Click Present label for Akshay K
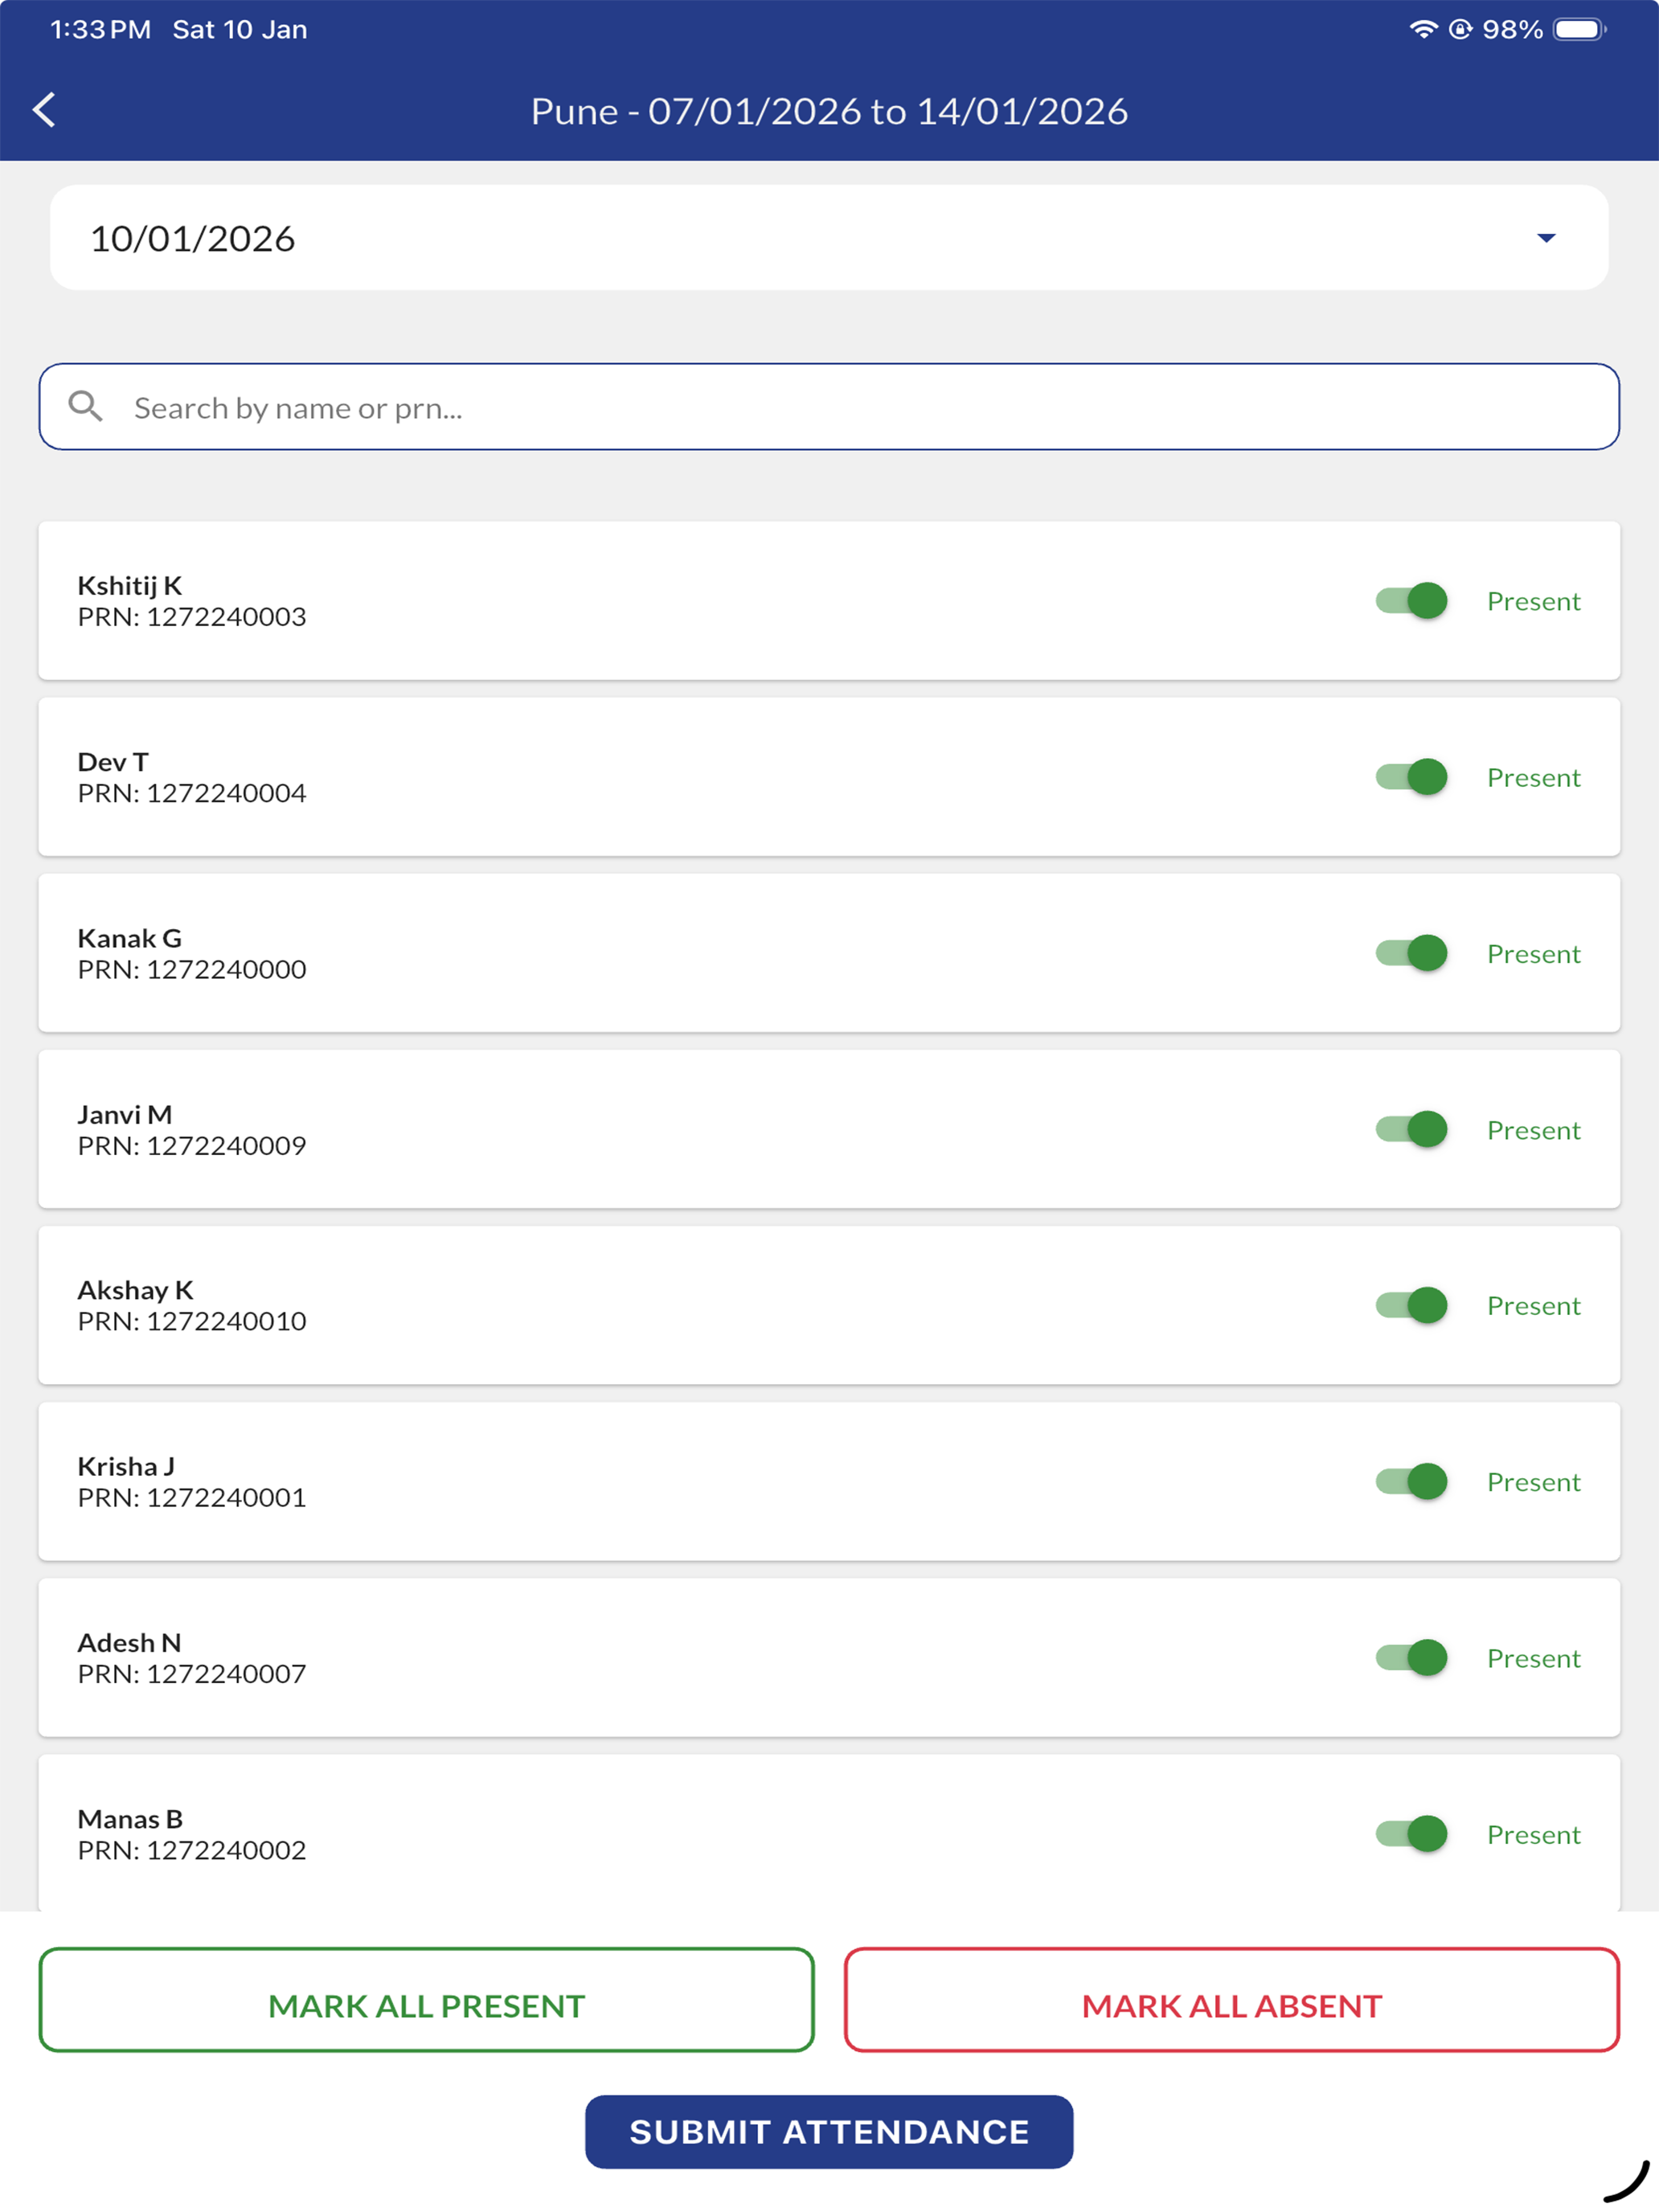Image resolution: width=1659 pixels, height=2212 pixels. tap(1533, 1305)
